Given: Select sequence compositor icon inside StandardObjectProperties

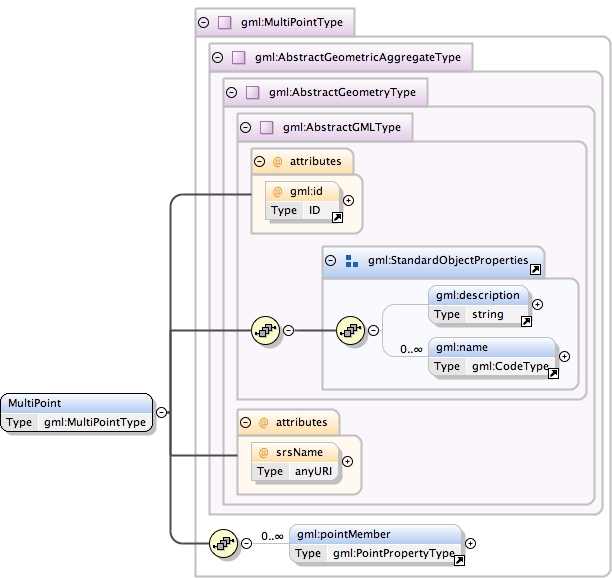Looking at the screenshot, I should coord(350,331).
